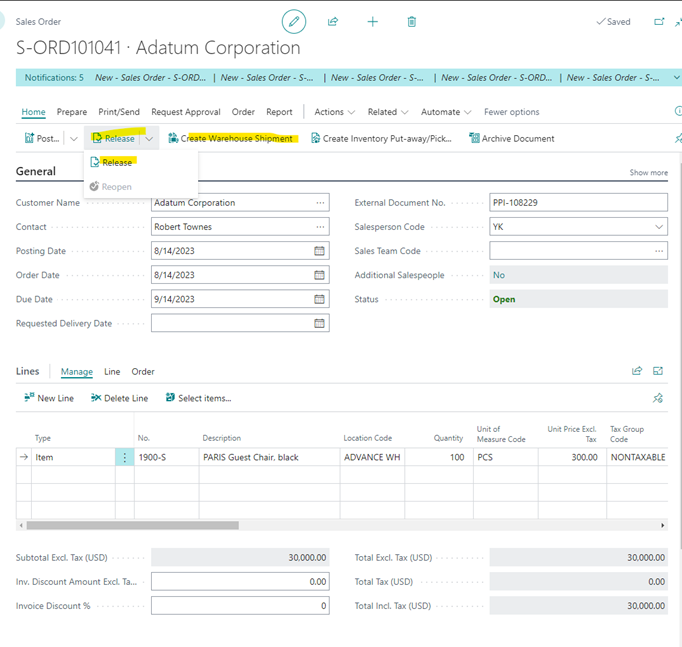Choose Reopen from the dropdown menu
This screenshot has height=647, width=682.
point(111,187)
